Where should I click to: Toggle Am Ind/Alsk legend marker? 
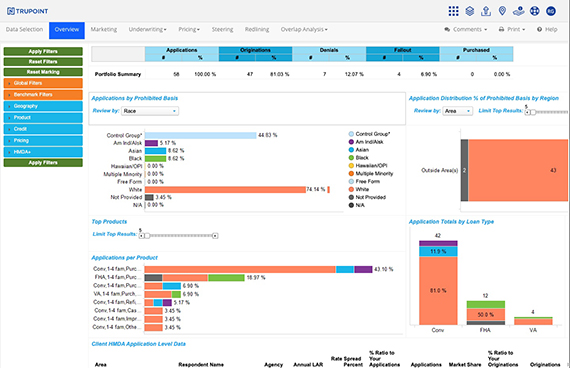tap(351, 142)
